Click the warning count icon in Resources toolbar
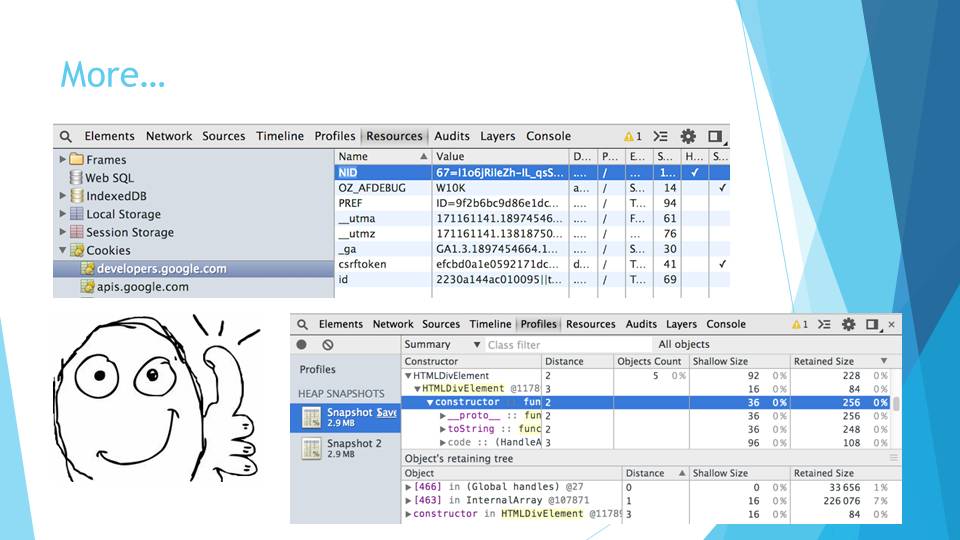 point(632,137)
